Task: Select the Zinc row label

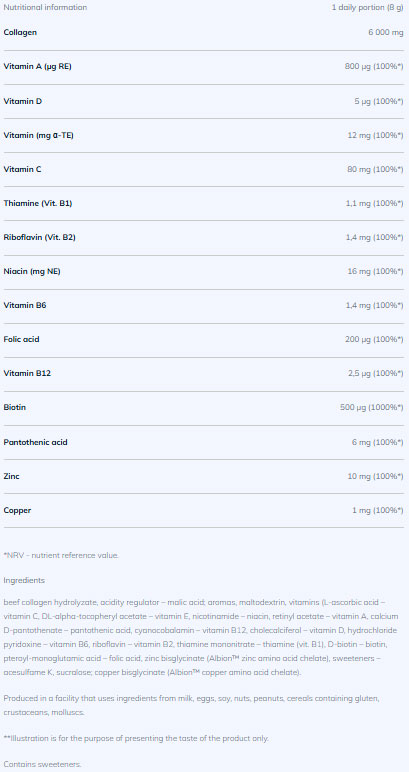Action: click(x=11, y=476)
